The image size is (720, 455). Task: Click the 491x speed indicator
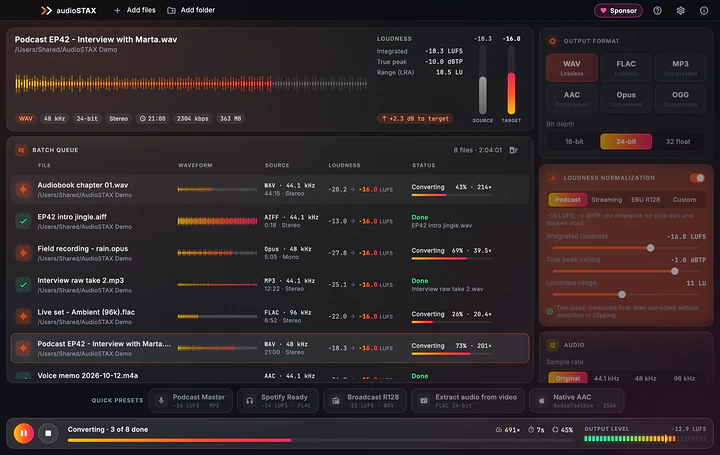click(508, 430)
